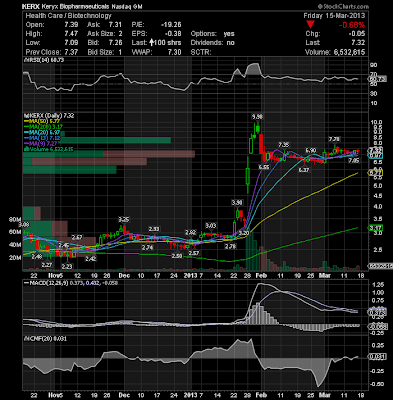Click the CMF 0.031 axis value tag
393x400 pixels.
(x=377, y=357)
